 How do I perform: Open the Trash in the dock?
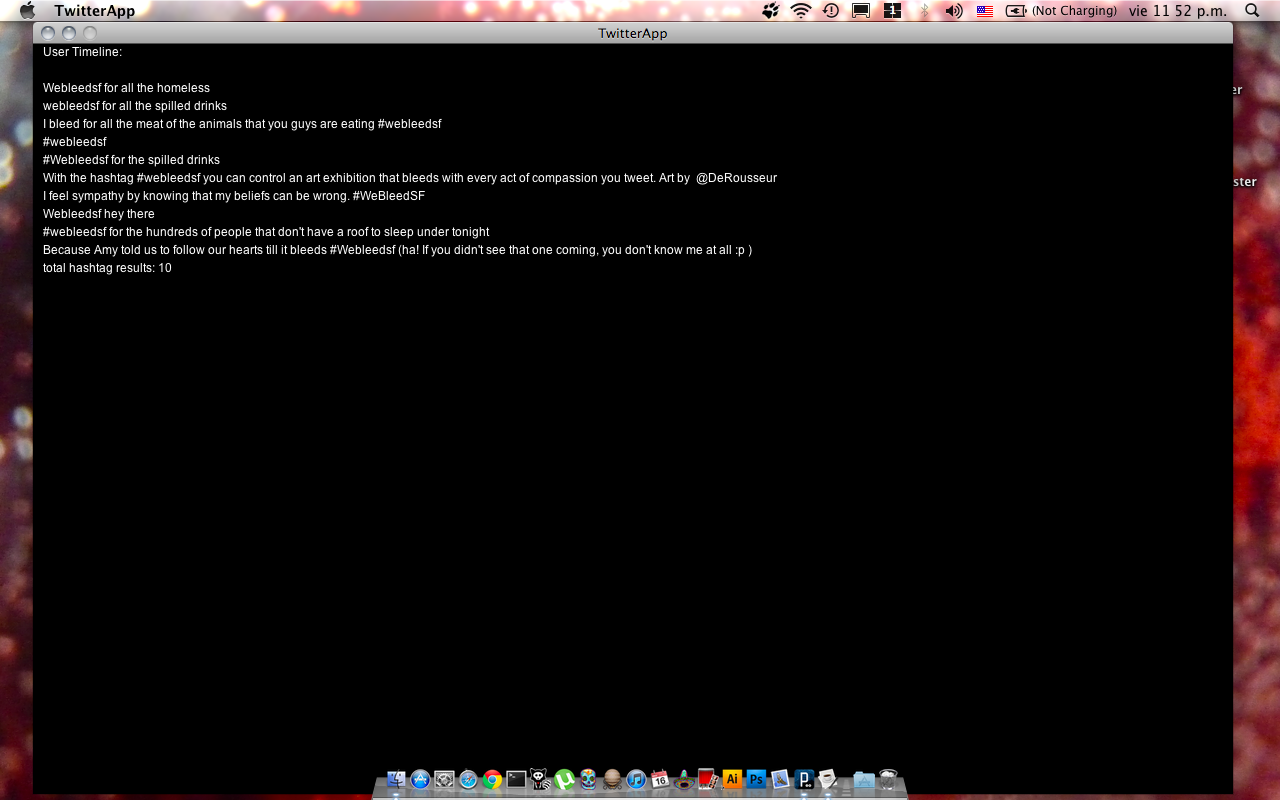pos(888,779)
